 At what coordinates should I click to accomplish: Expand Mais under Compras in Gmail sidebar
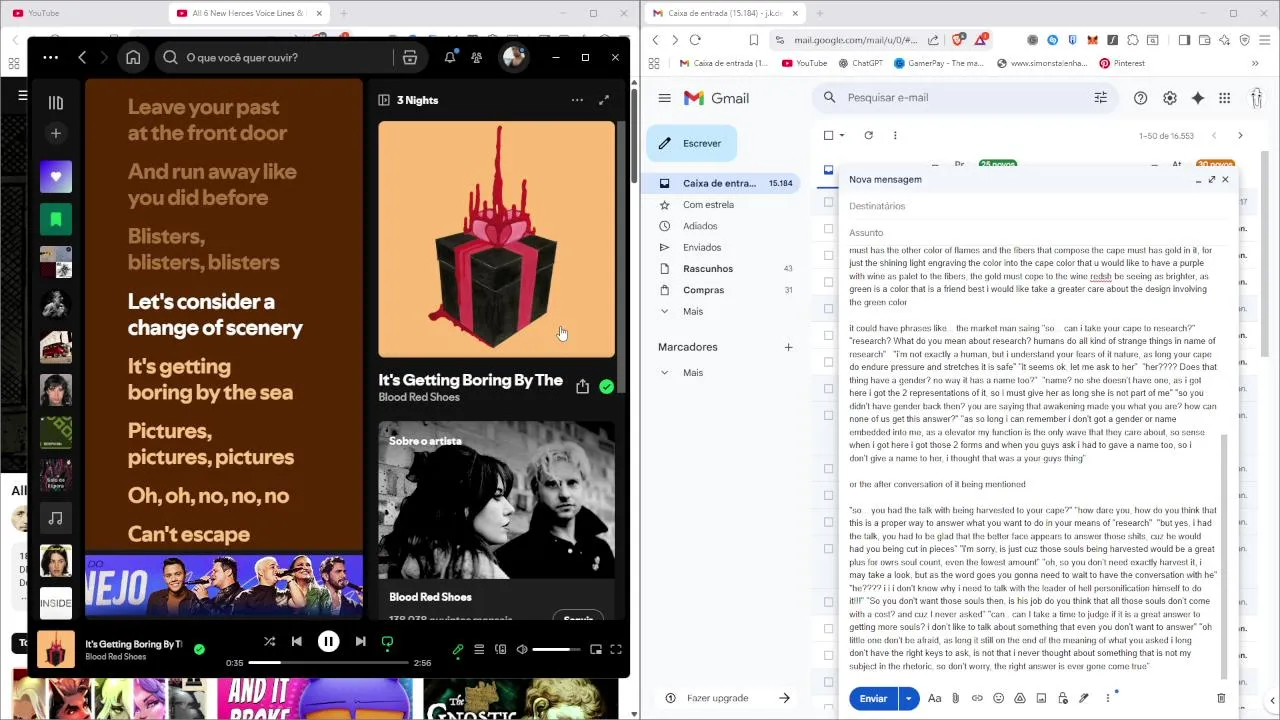coord(693,311)
